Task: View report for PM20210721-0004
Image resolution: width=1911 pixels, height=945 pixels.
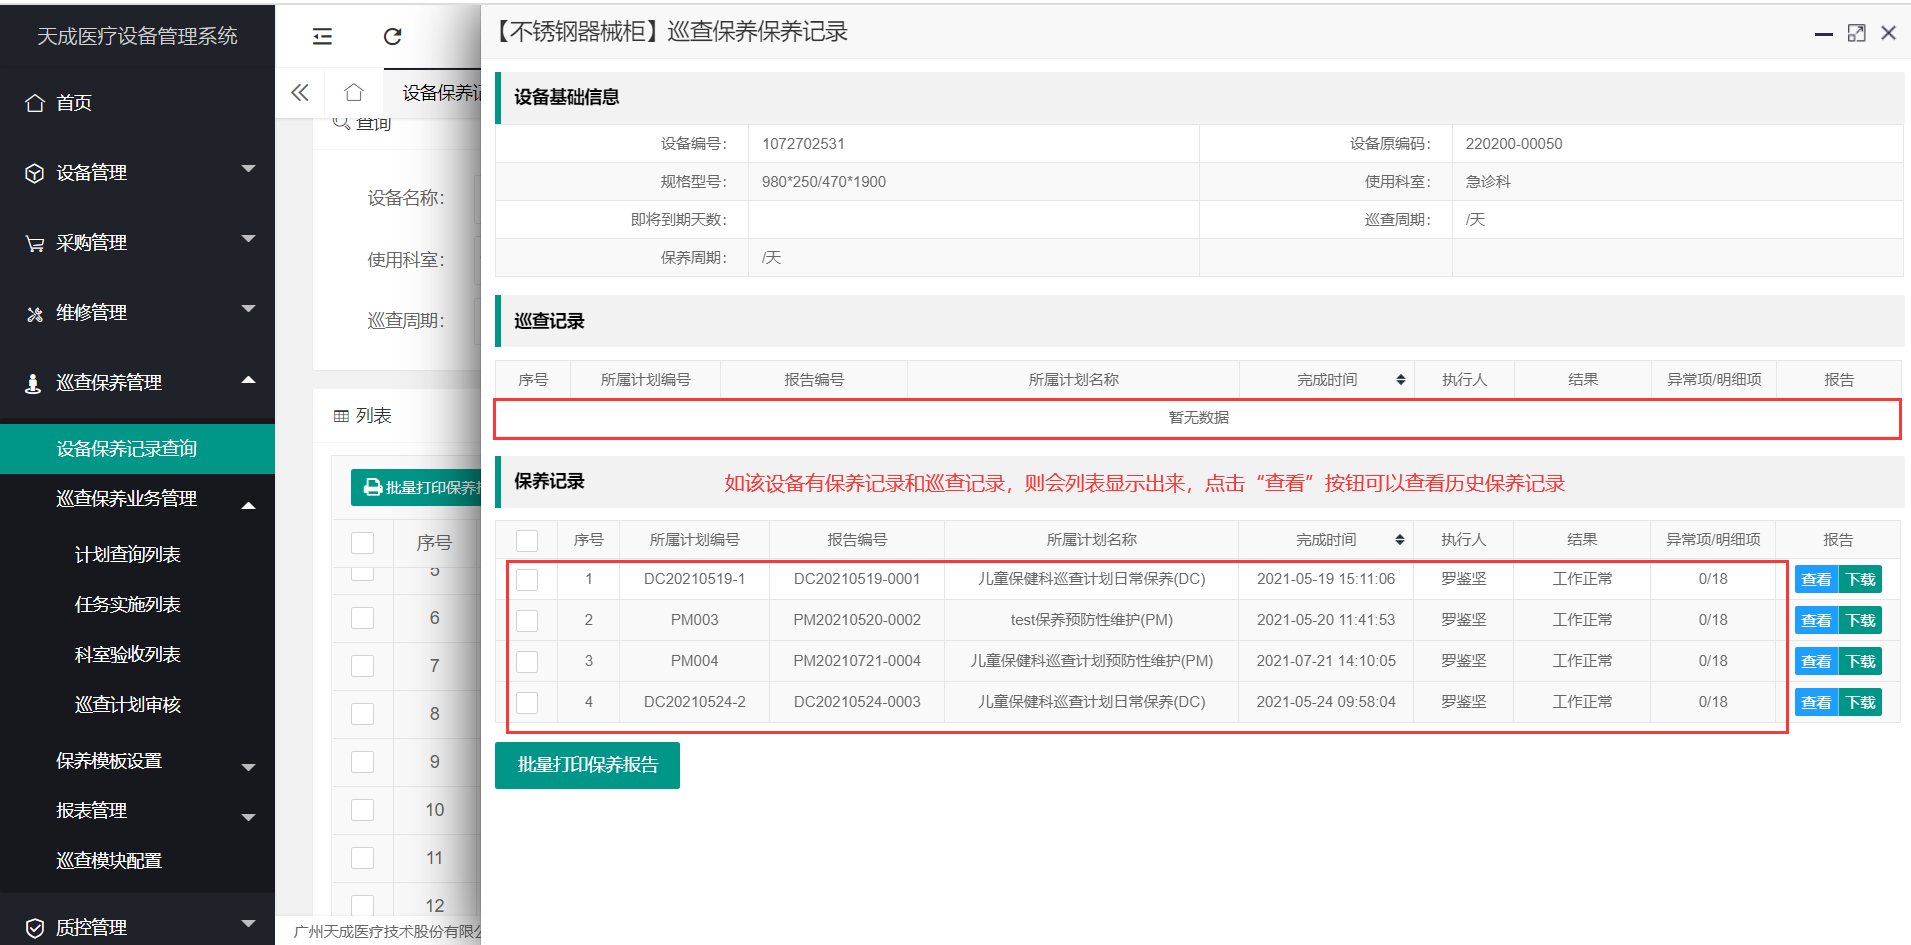Action: (x=1816, y=662)
